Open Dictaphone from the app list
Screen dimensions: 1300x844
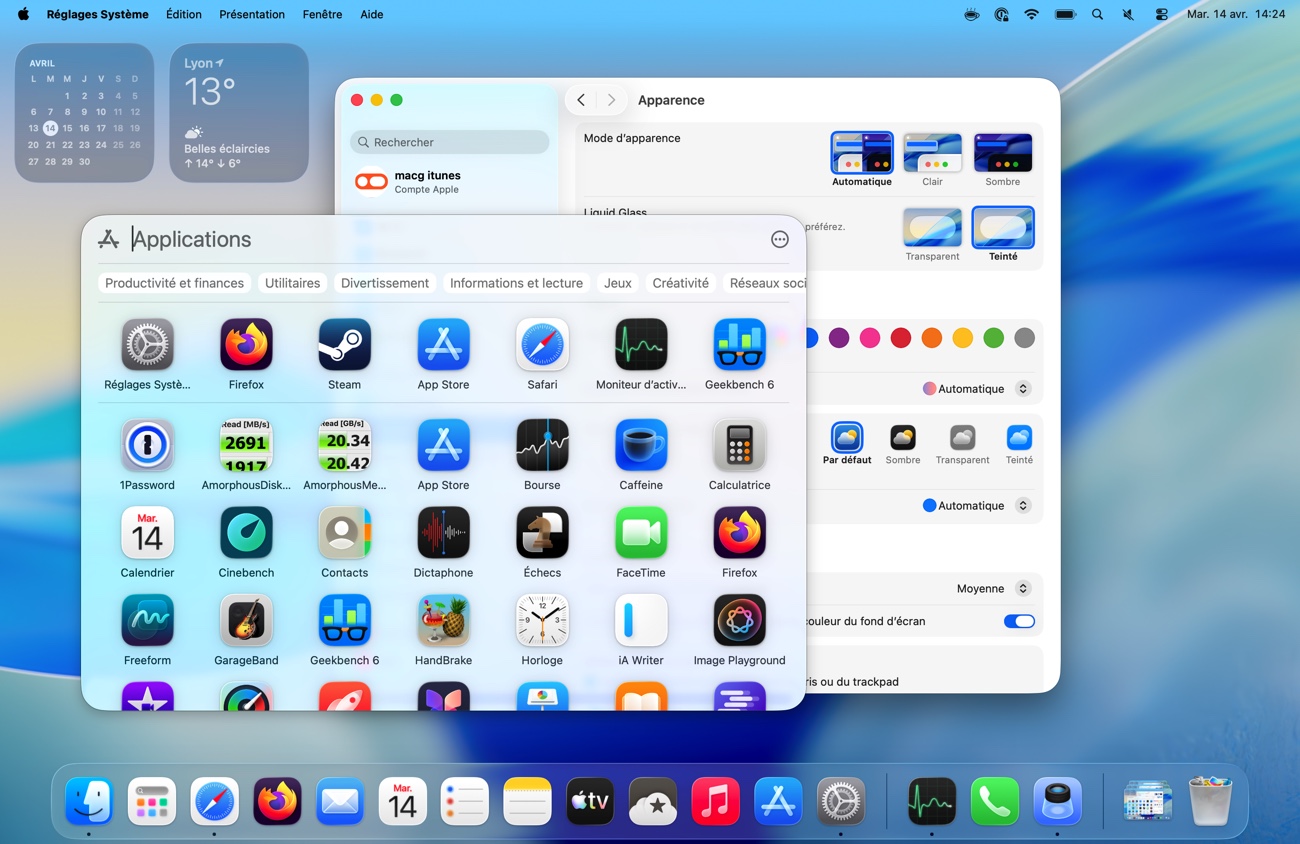443,534
